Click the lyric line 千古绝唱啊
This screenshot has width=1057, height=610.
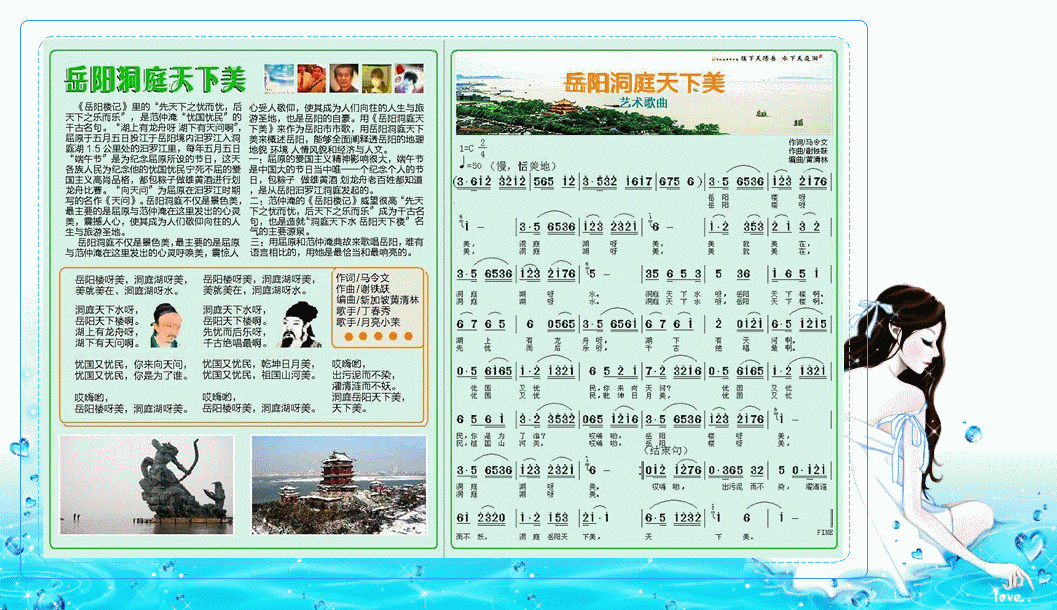(234, 343)
